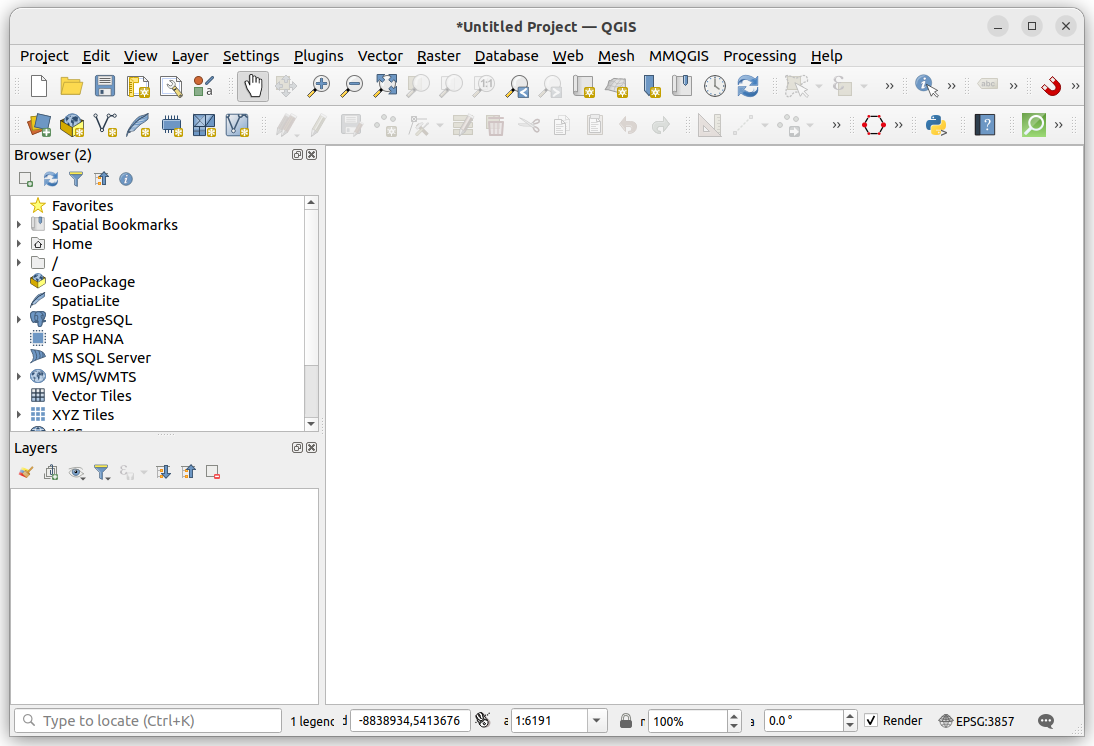Create a new GeoPackage layer
This screenshot has width=1094, height=746.
[71, 125]
